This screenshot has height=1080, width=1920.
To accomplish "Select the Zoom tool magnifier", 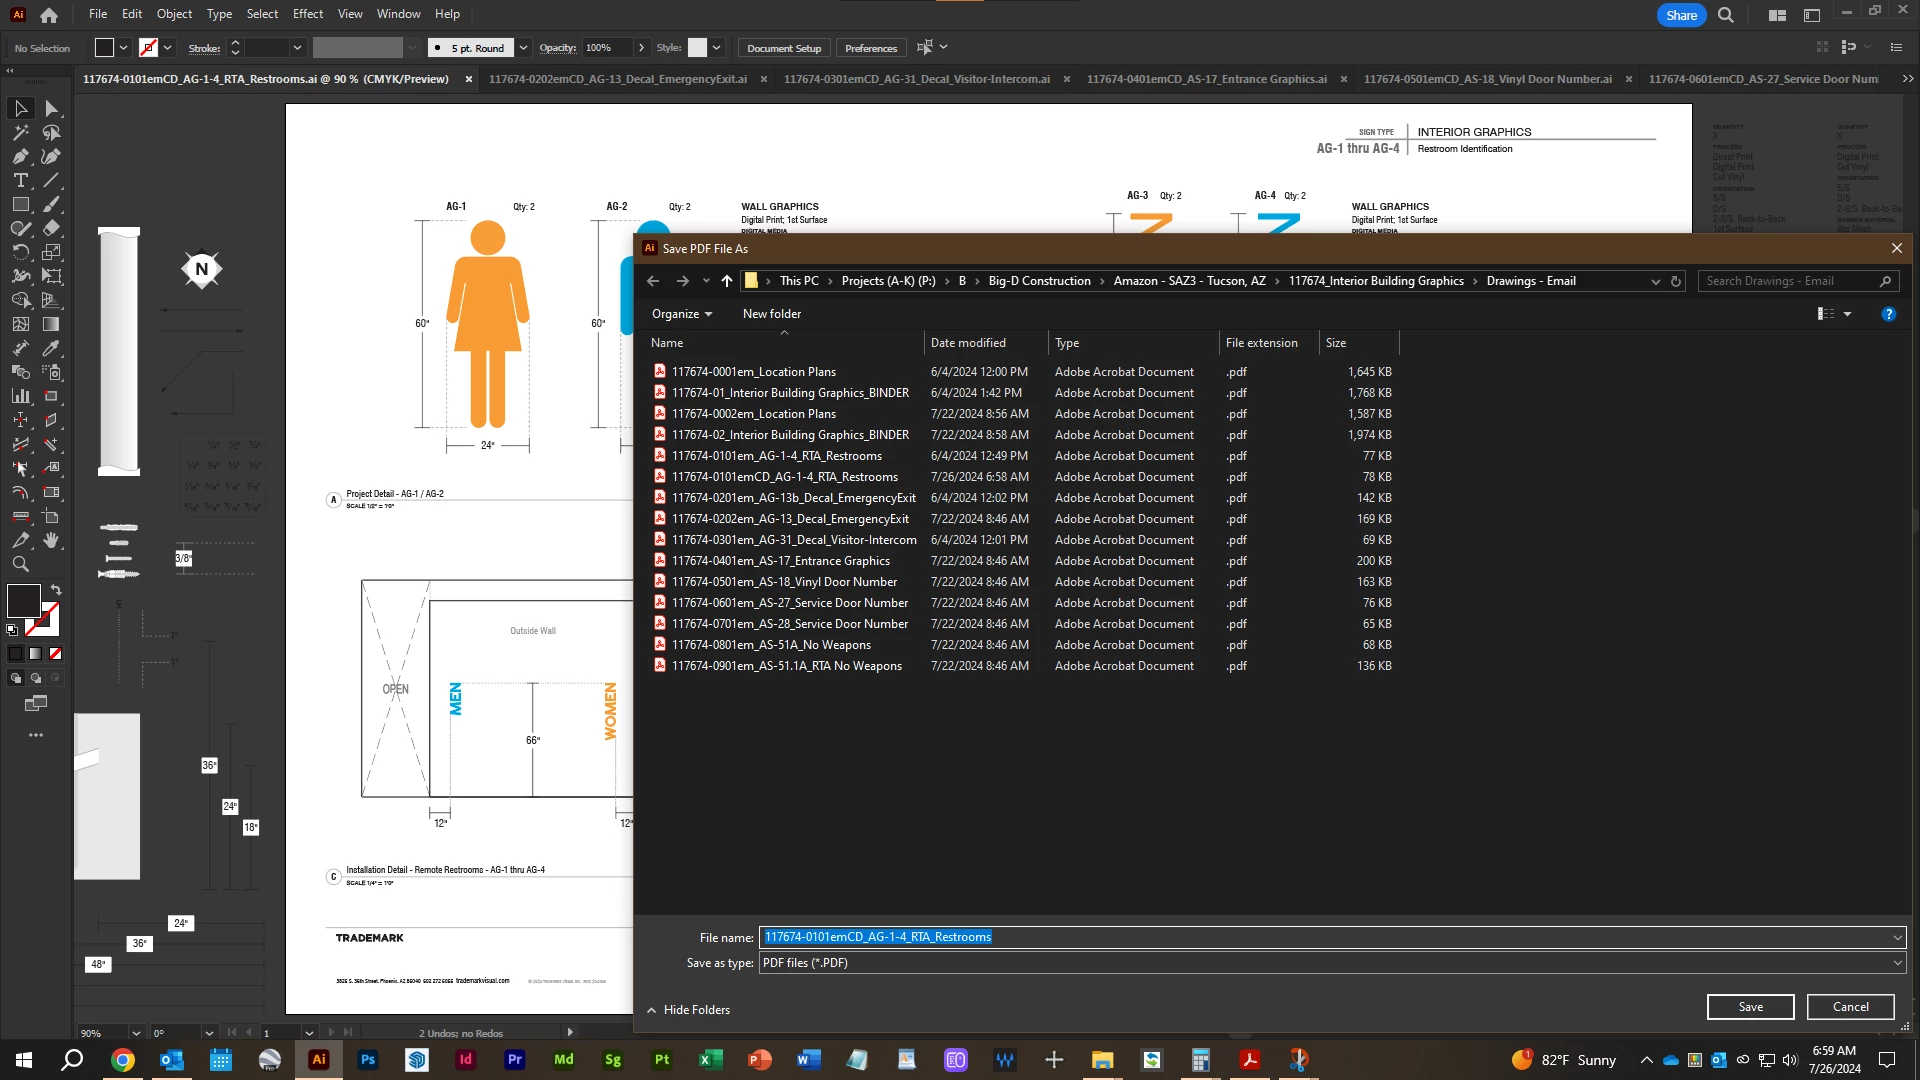I will 20,564.
